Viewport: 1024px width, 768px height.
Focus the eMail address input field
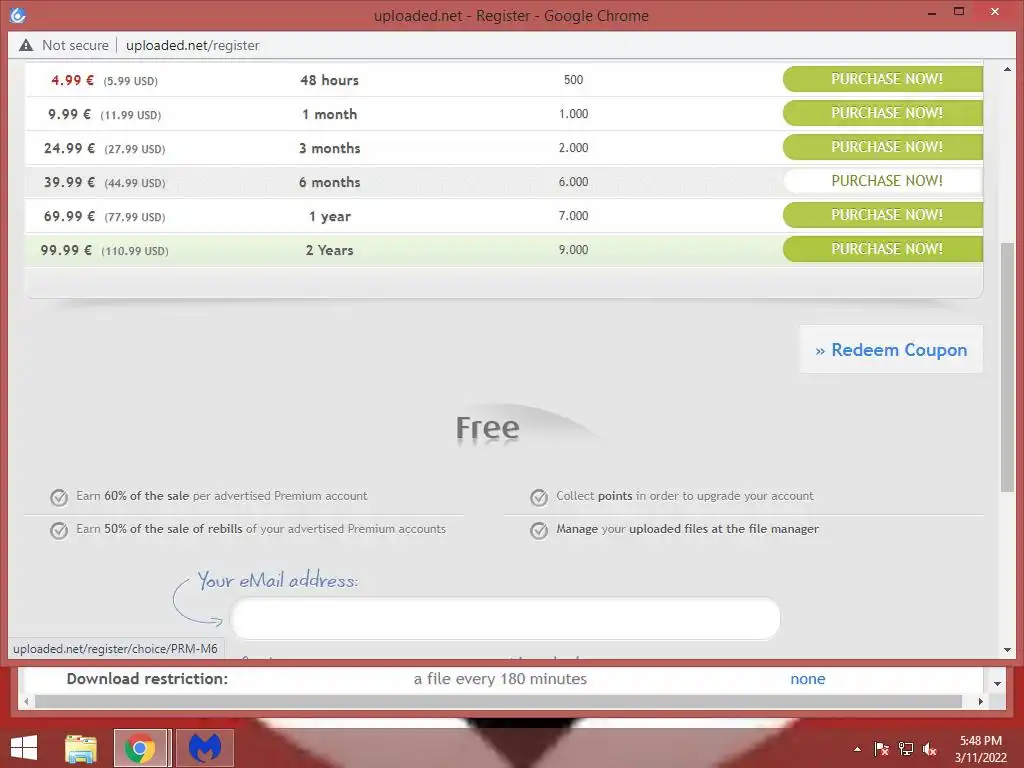point(505,618)
